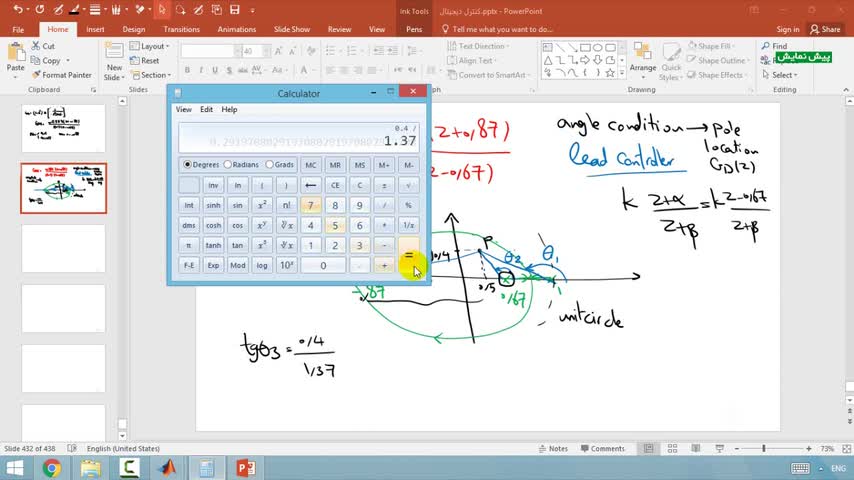The height and width of the screenshot is (480, 854).
Task: Click Sign in at top right
Action: coord(788,29)
